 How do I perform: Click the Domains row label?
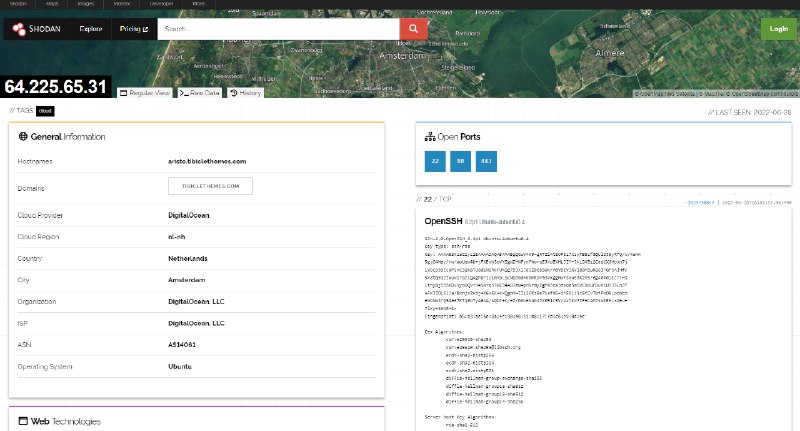[x=31, y=188]
